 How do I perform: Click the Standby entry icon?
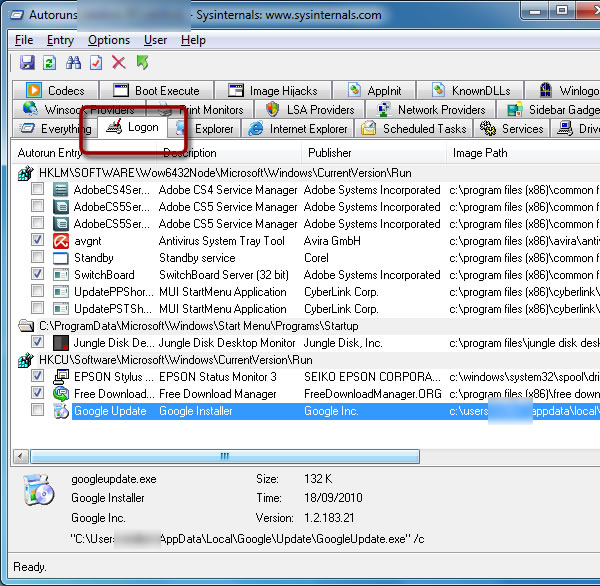pos(61,258)
